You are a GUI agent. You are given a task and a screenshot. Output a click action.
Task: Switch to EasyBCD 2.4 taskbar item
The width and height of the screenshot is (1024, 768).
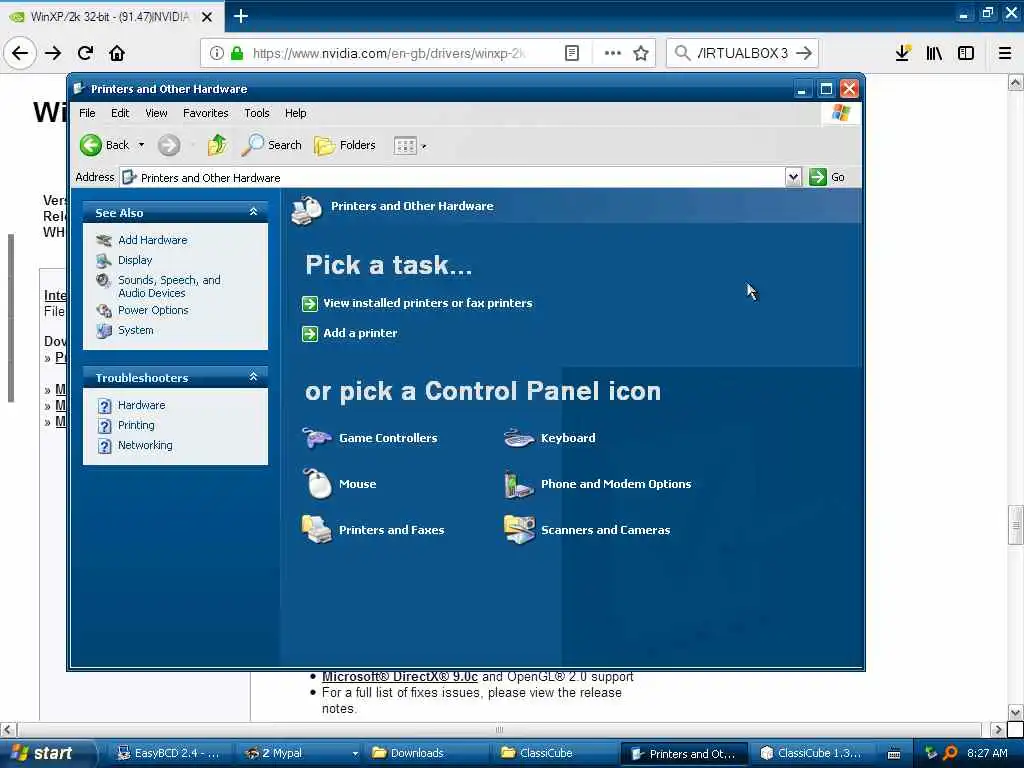168,753
